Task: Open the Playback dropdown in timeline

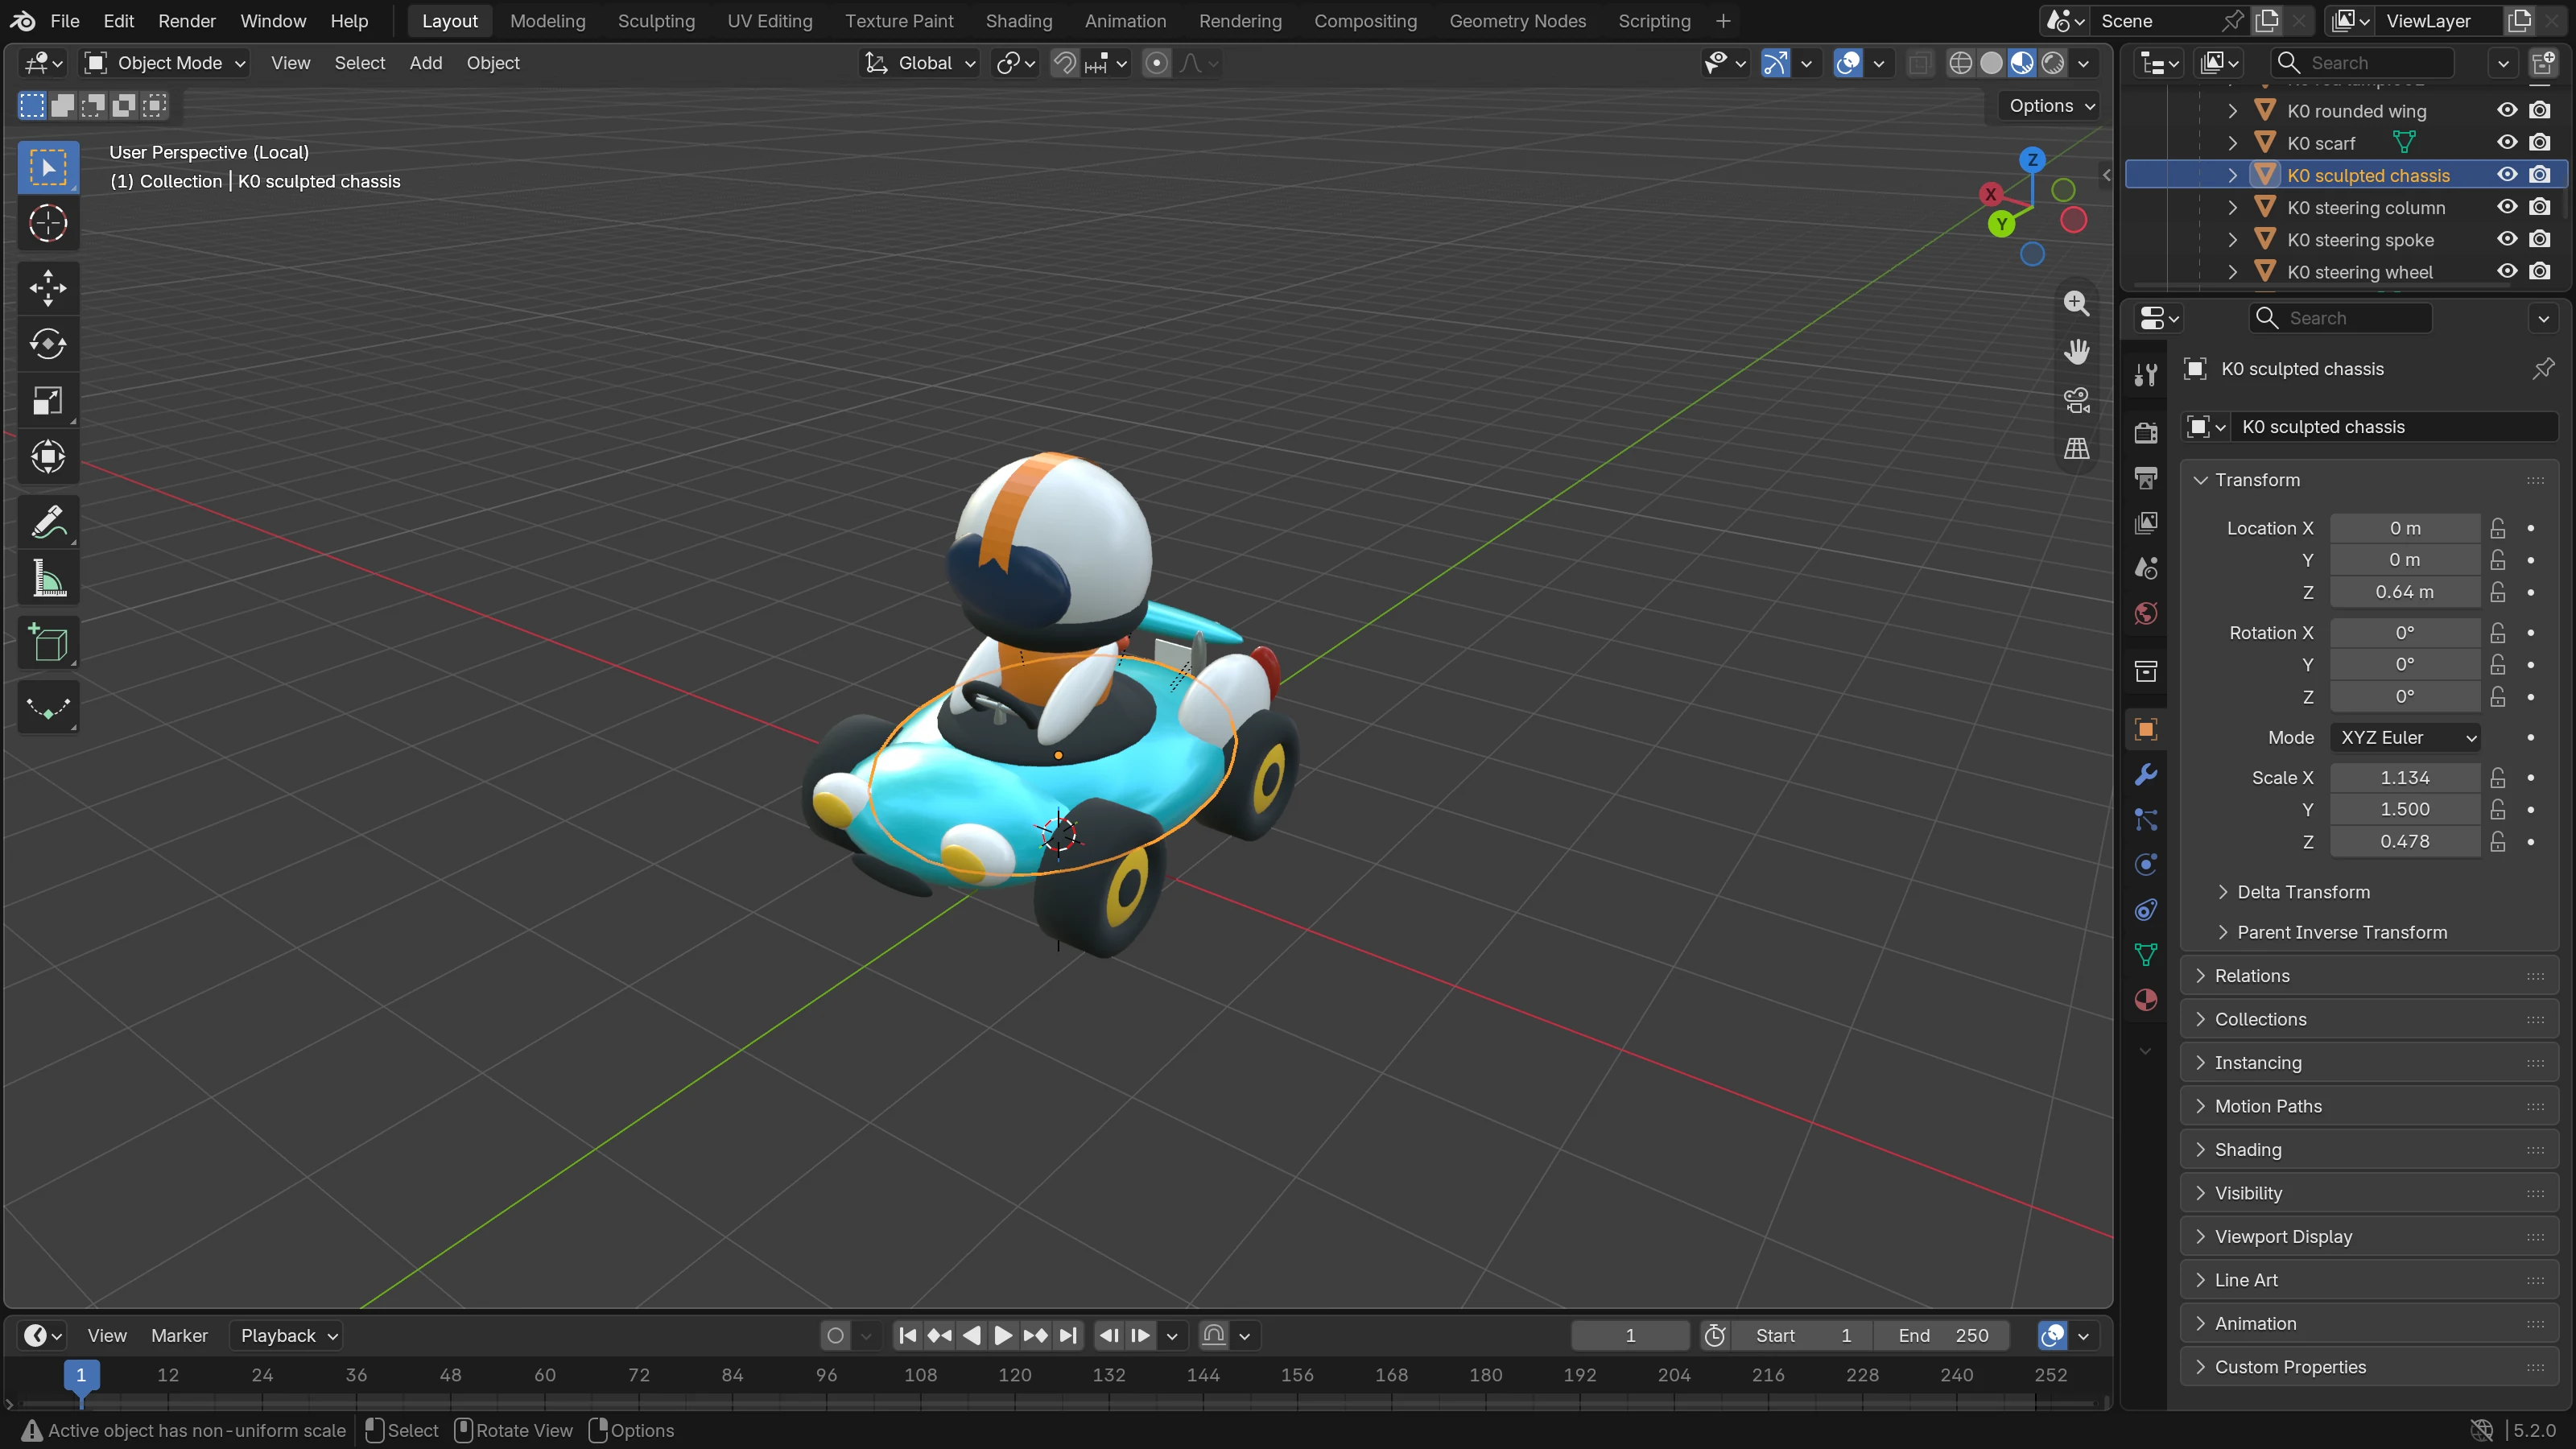Action: click(288, 1336)
